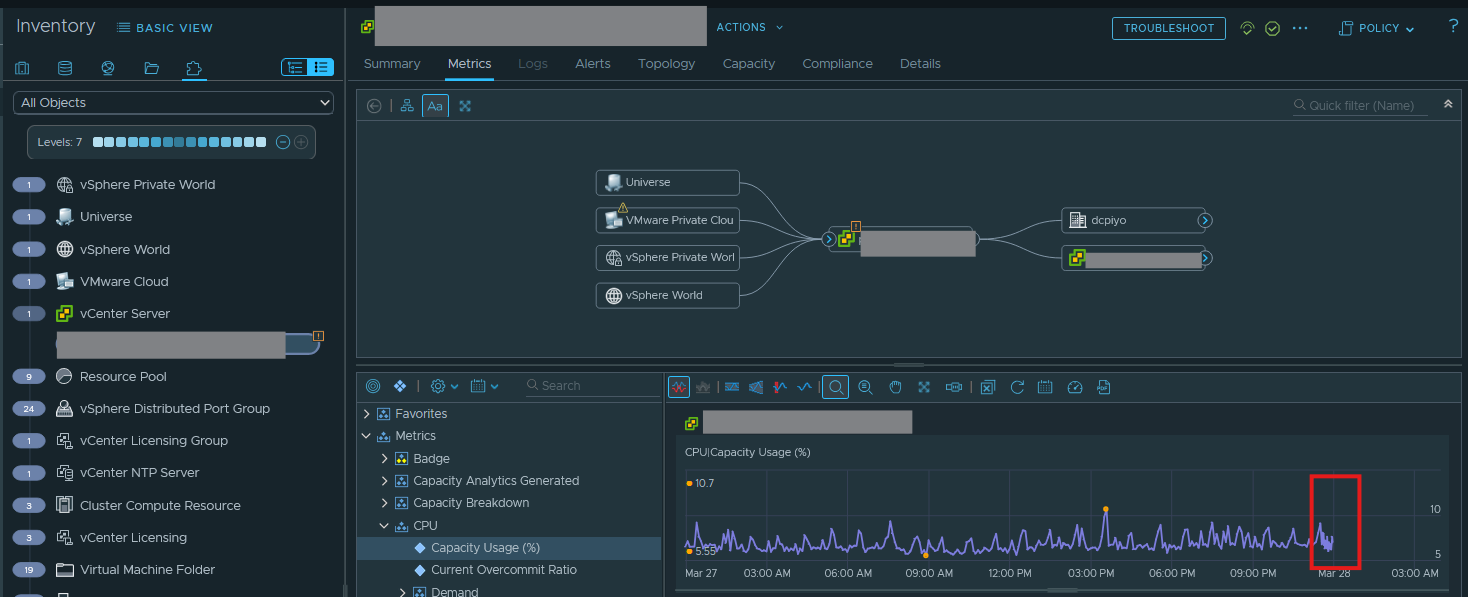This screenshot has height=597, width=1468.
Task: Click the fit-to-view icon in topology toolbar
Action: point(465,105)
